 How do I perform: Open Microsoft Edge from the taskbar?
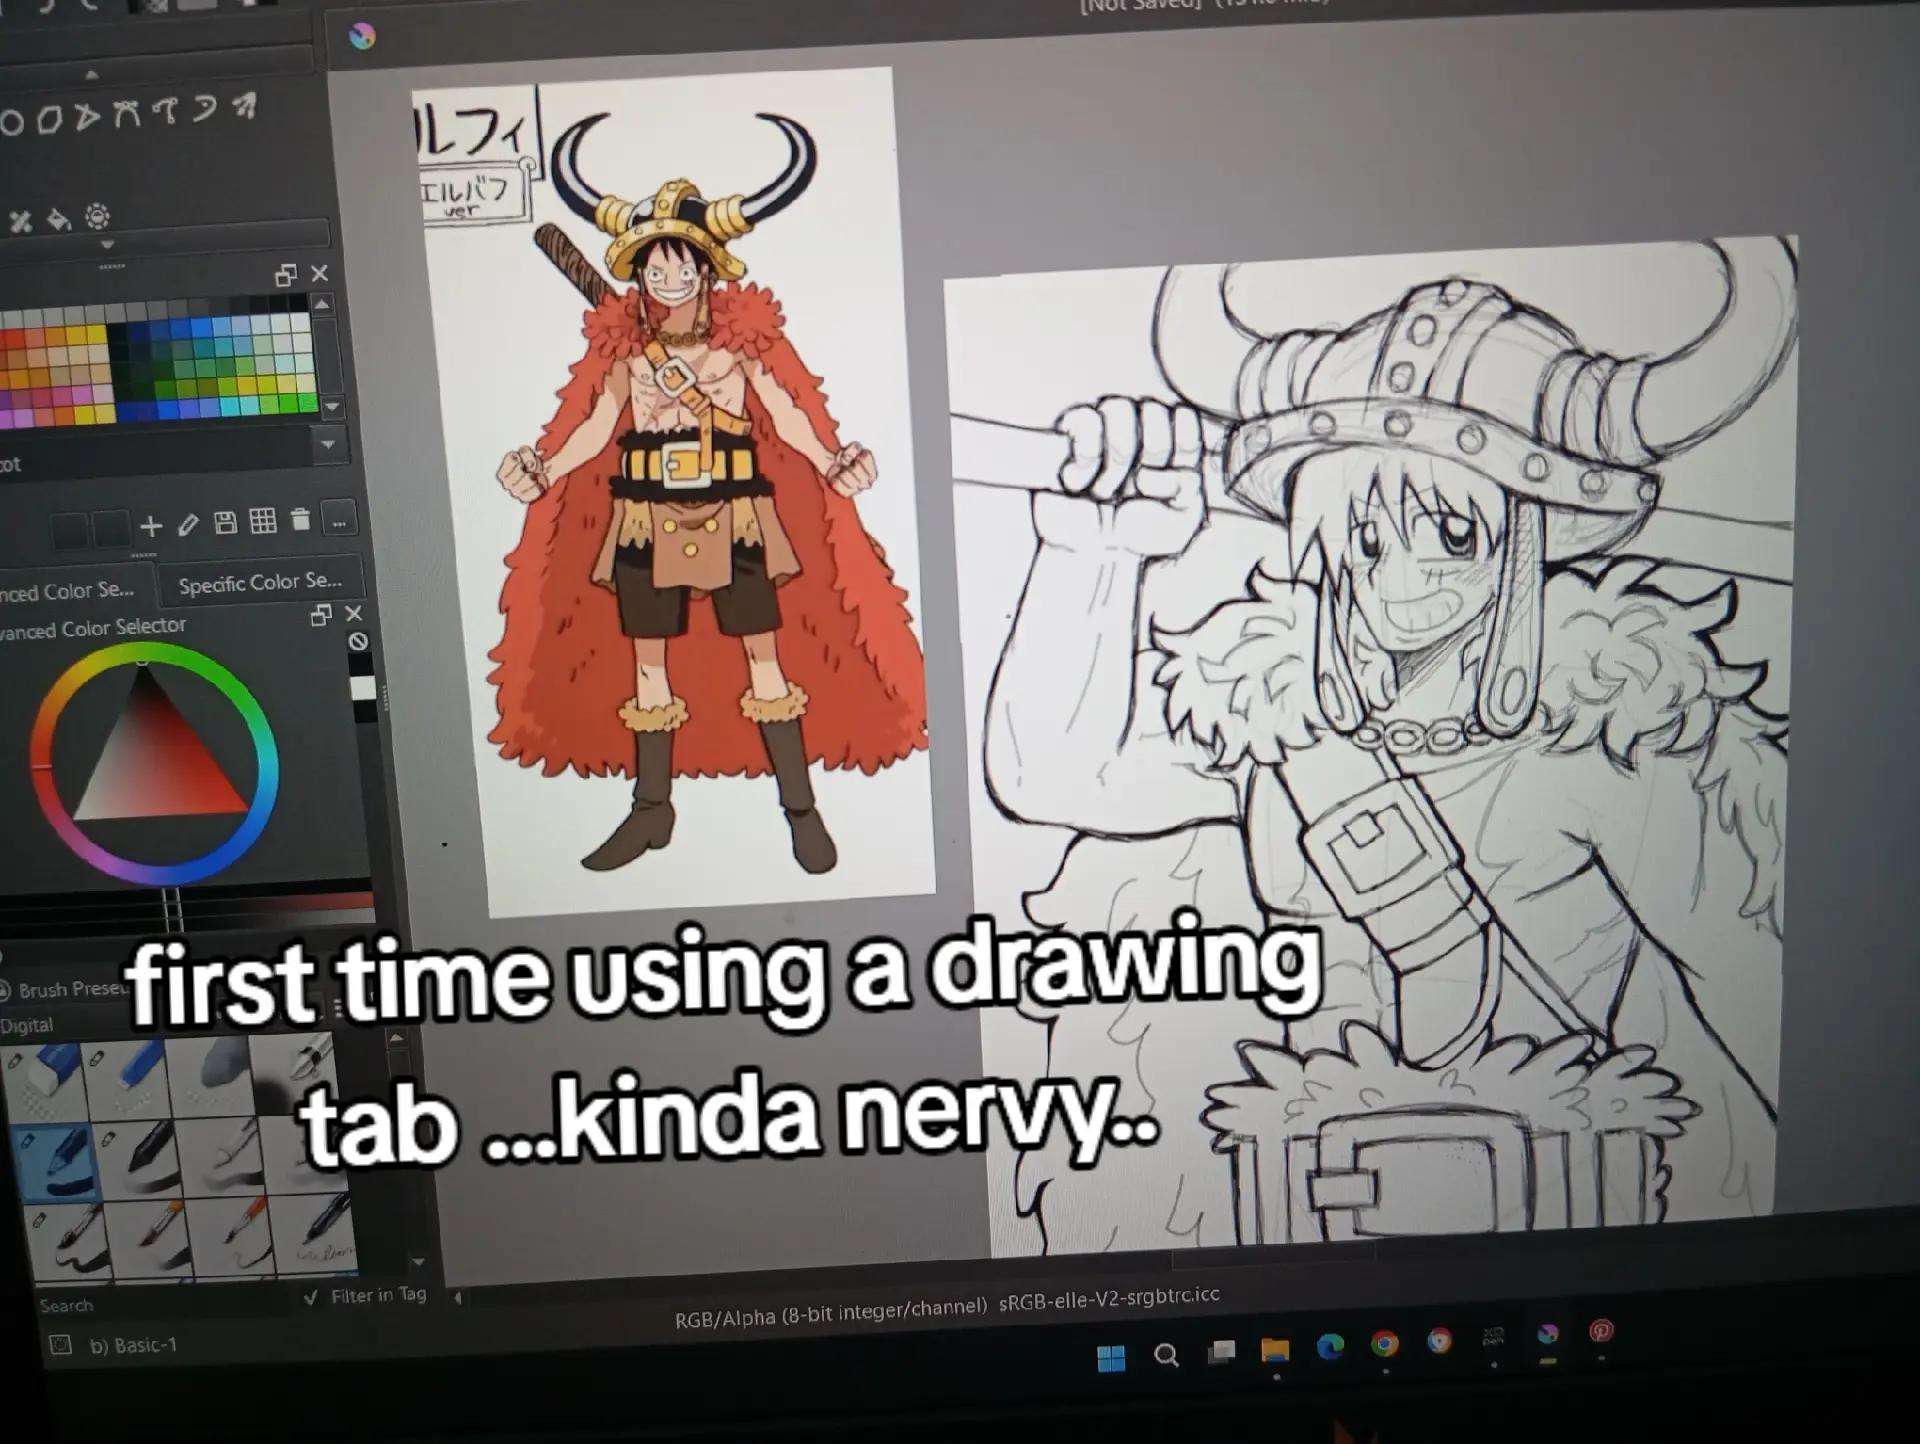tap(1330, 1348)
